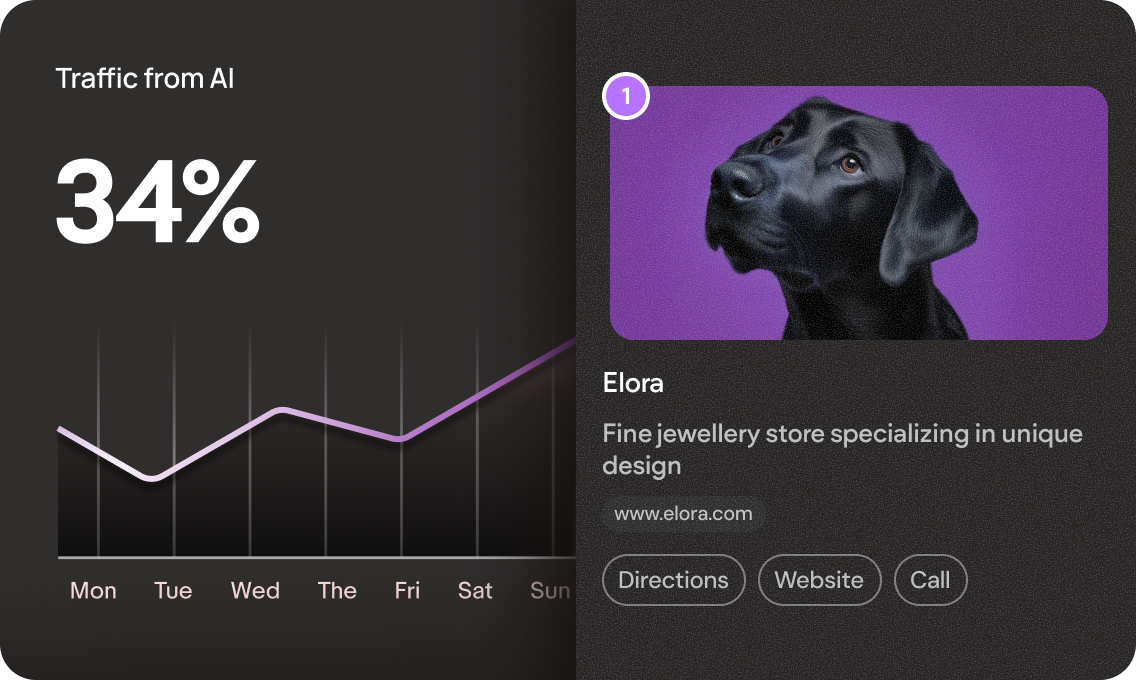Open the Directions button
Viewport: 1136px width, 680px height.
point(674,580)
